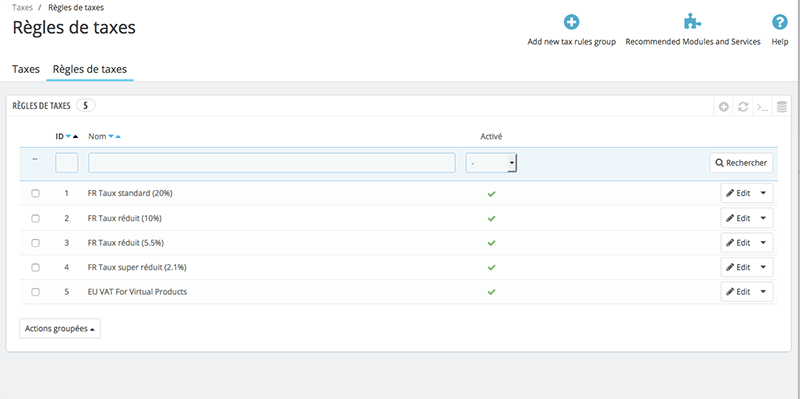
Task: Sort ID column ascending with black arrow
Action: 76,136
